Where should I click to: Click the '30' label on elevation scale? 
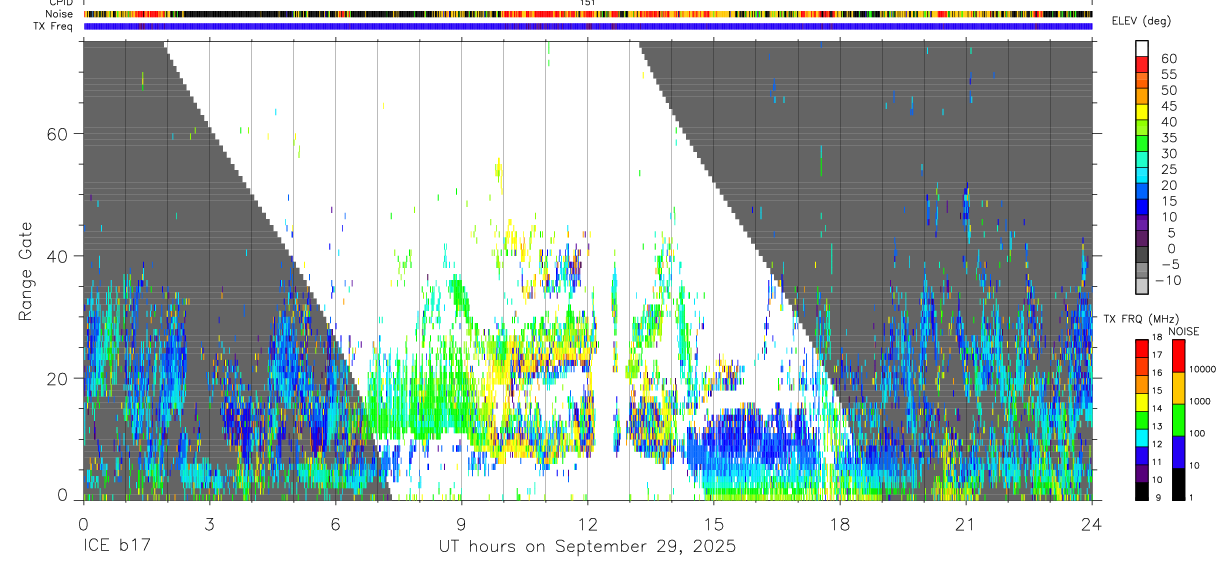click(1168, 154)
